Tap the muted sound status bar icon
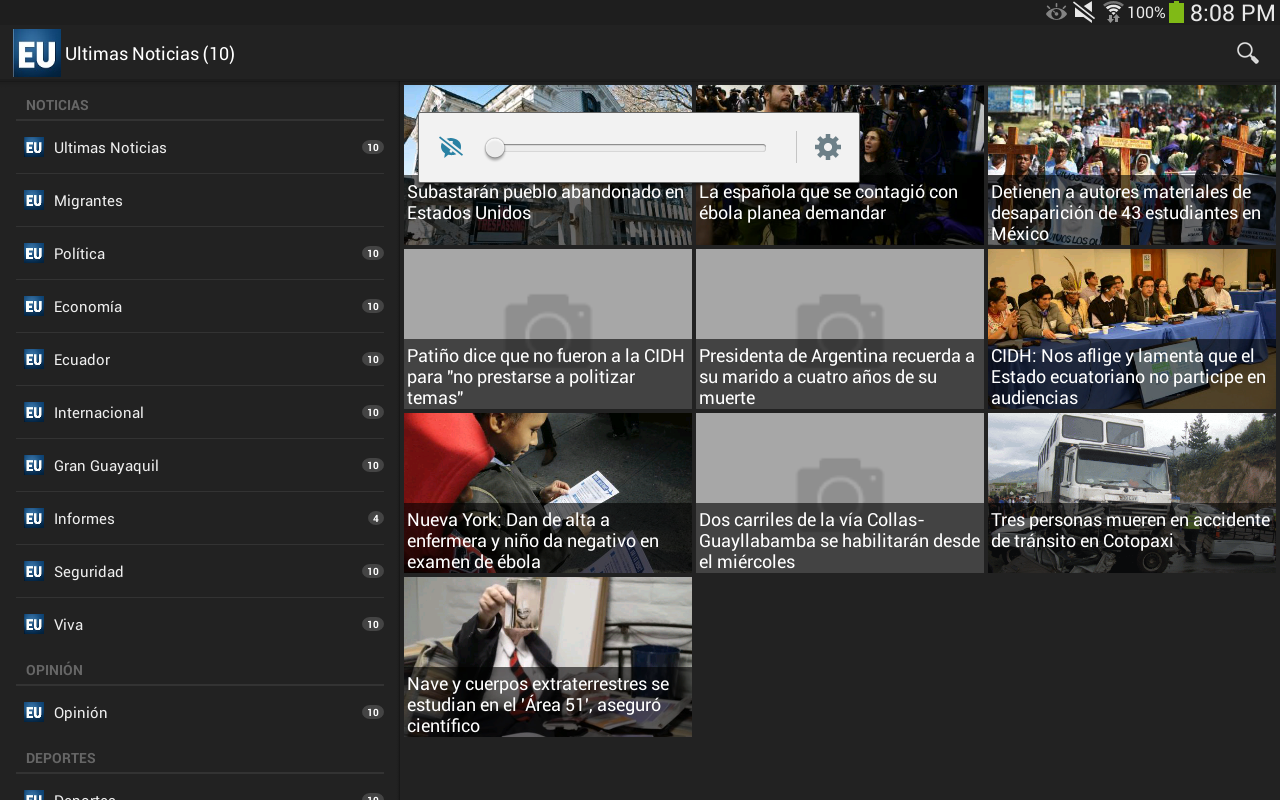 tap(1084, 12)
